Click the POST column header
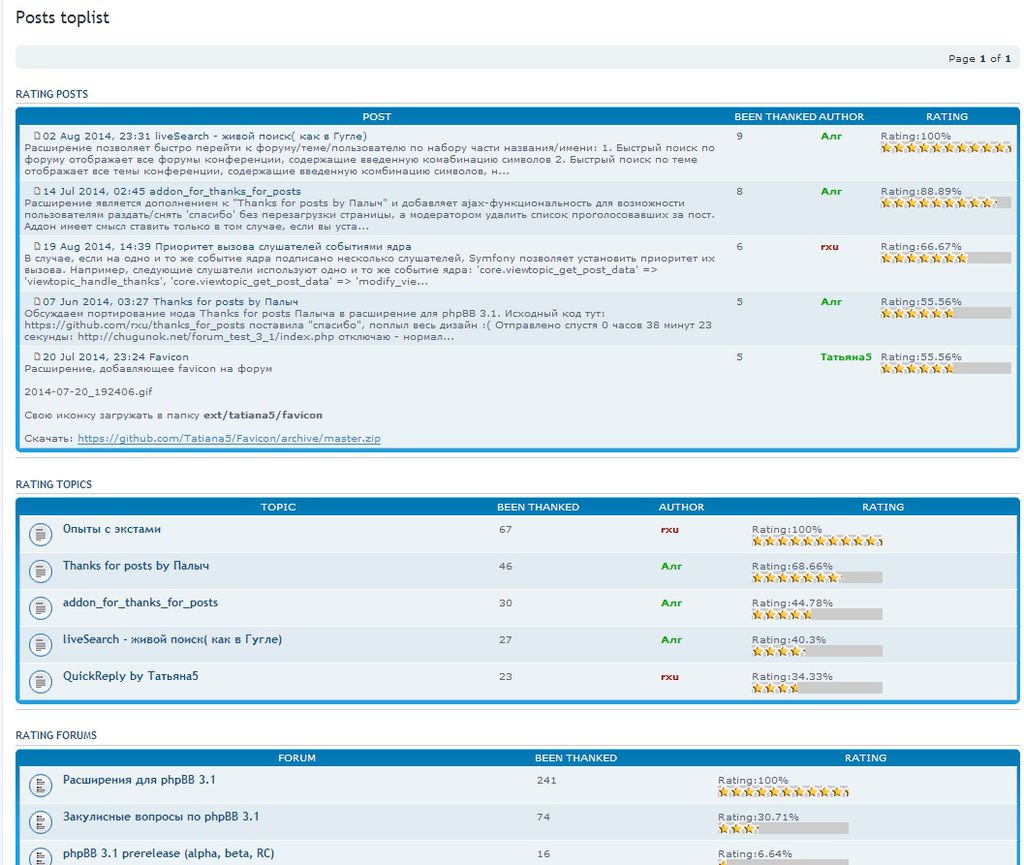This screenshot has height=865, width=1024. point(377,117)
